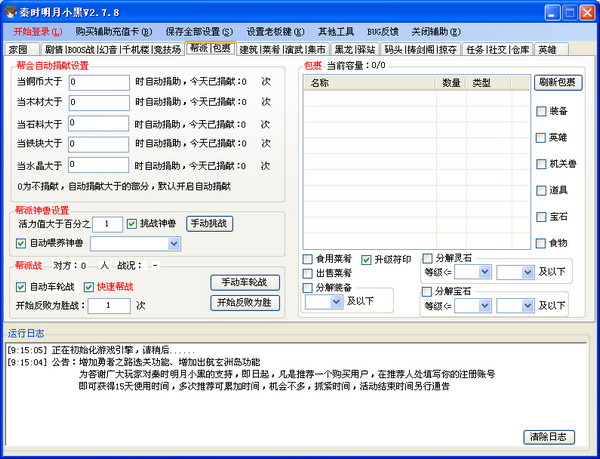Click the 活力值大于百分之 input box
600x459 pixels.
pyautogui.click(x=108, y=224)
